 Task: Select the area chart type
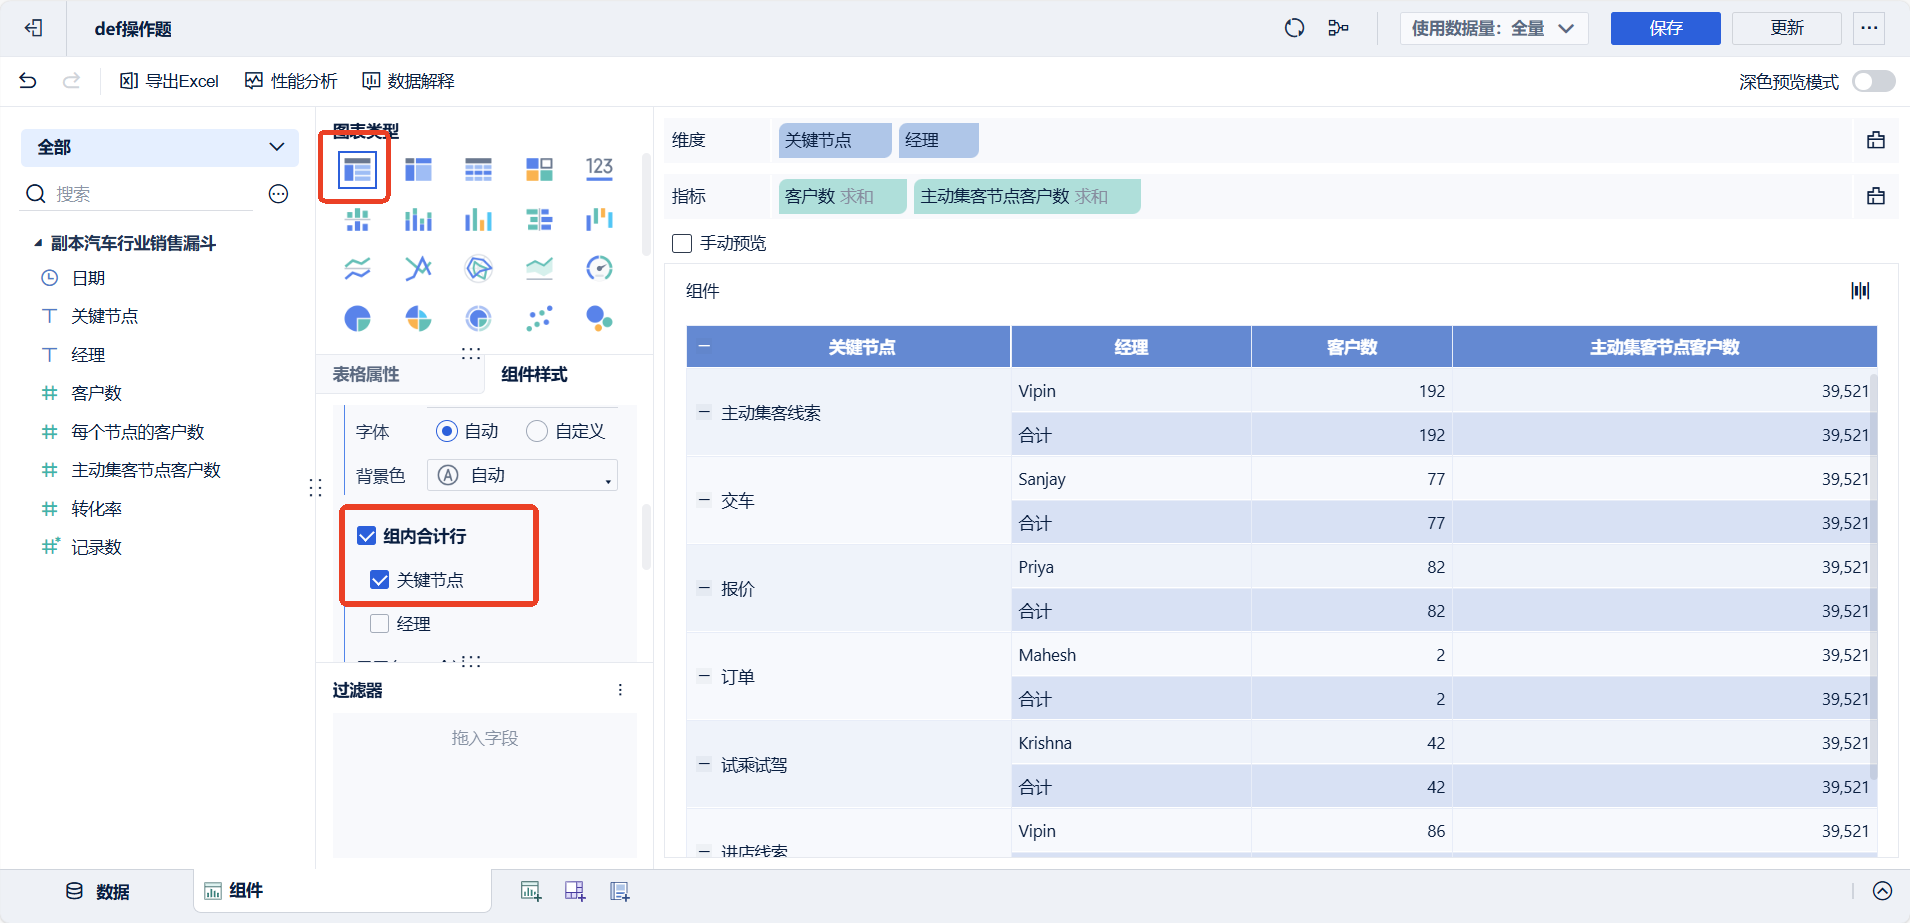[x=539, y=268]
